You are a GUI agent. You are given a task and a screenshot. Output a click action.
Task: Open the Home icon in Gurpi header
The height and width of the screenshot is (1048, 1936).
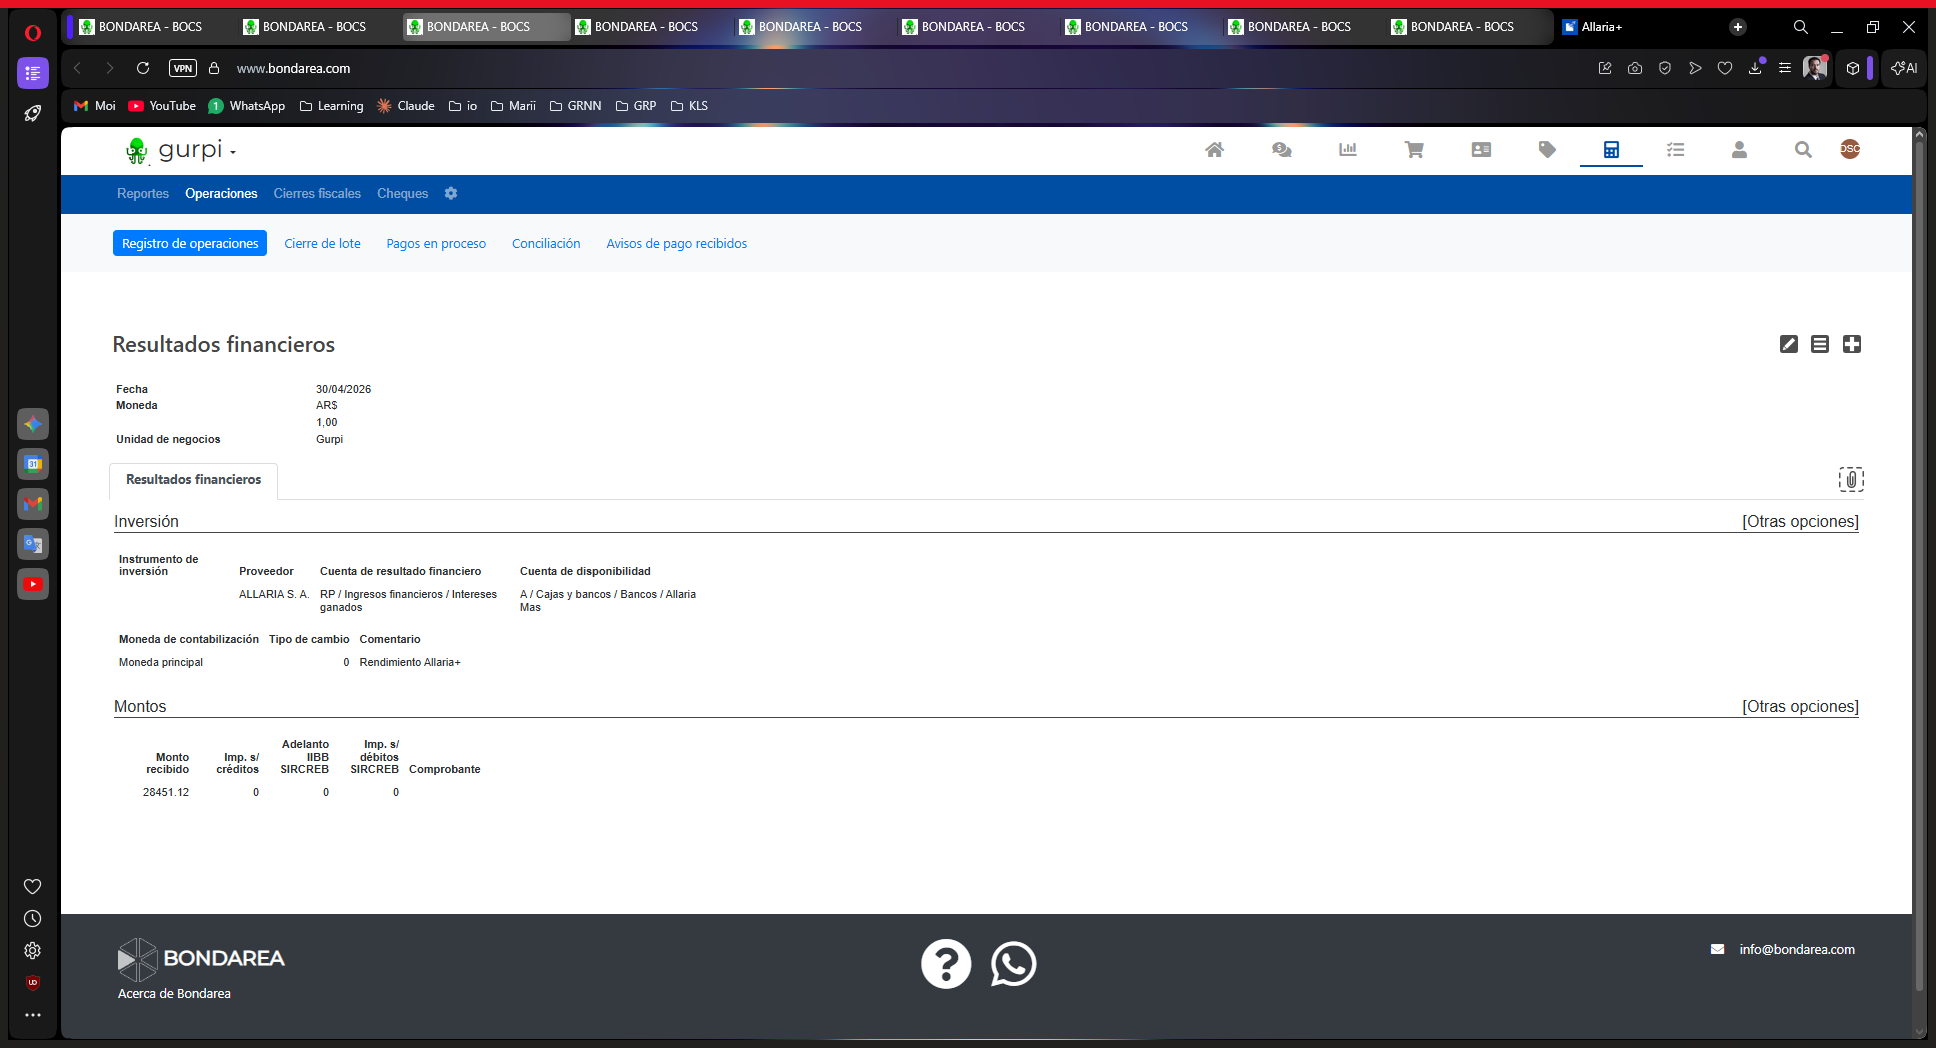[1214, 149]
